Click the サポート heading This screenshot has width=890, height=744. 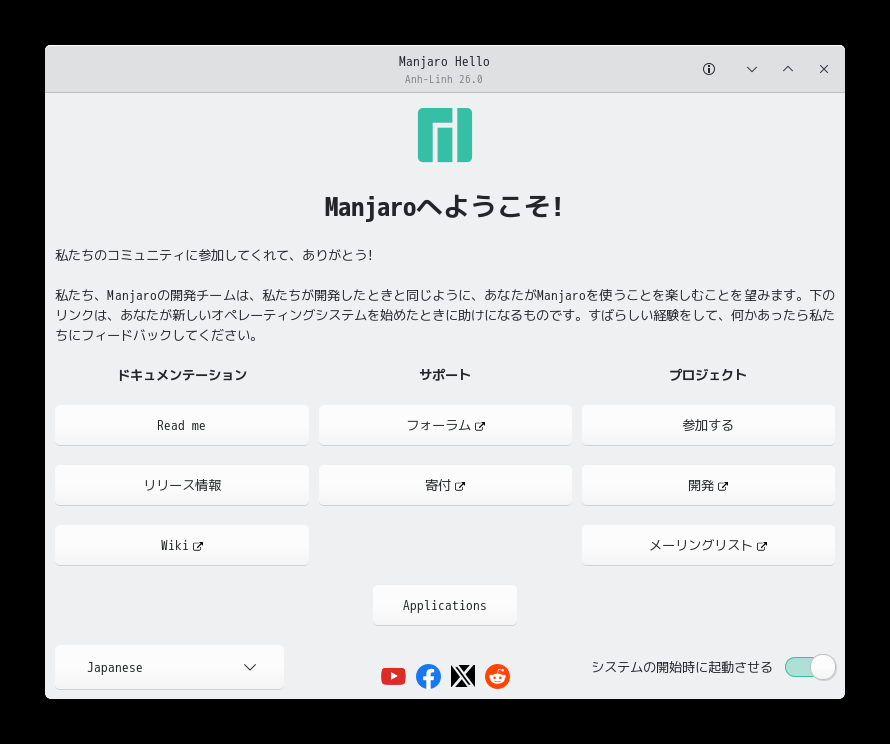tap(445, 375)
